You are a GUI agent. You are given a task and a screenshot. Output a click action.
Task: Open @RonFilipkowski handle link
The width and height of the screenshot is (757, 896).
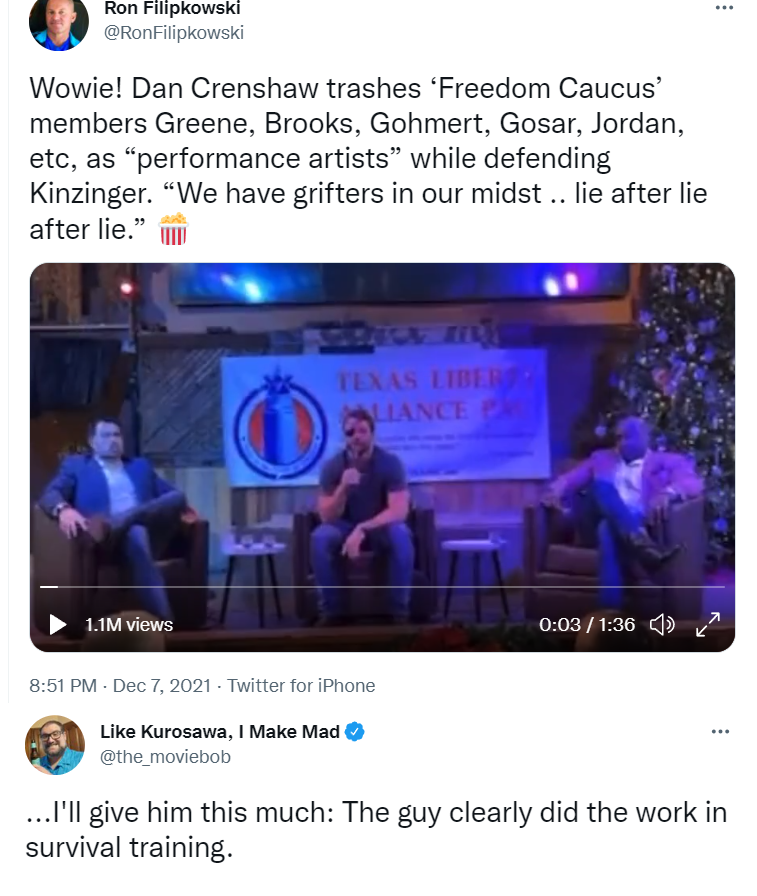(x=174, y=33)
